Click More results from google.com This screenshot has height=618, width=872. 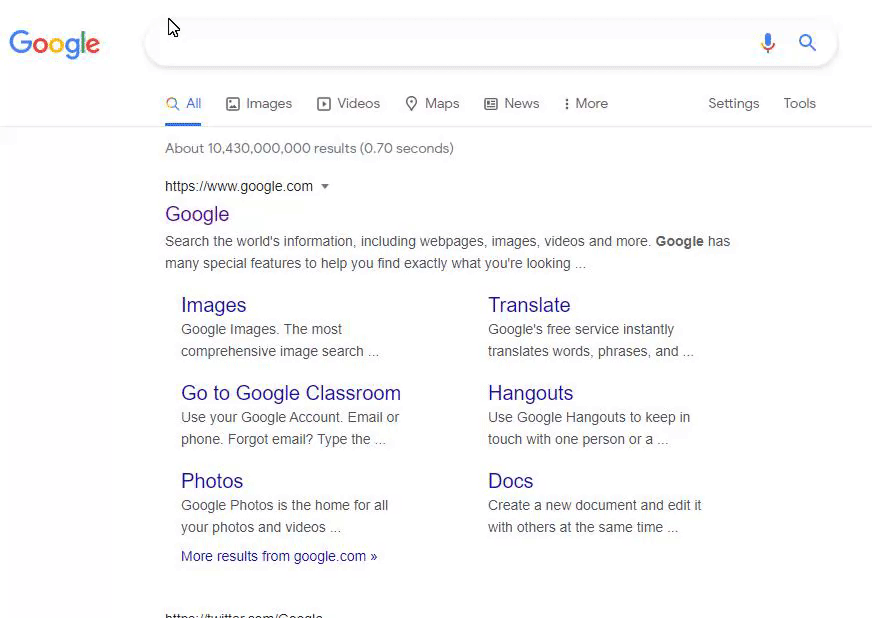(278, 556)
